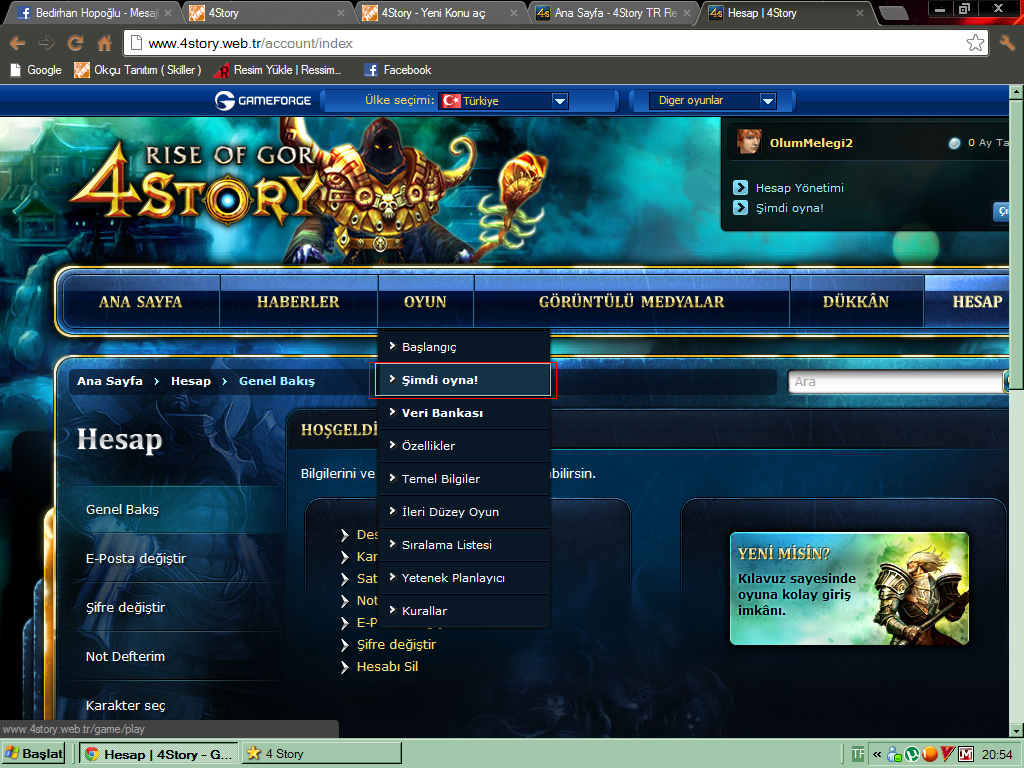Select Yetenek Planlayıcı menu entry
Screen dimensions: 1024x768
[464, 578]
